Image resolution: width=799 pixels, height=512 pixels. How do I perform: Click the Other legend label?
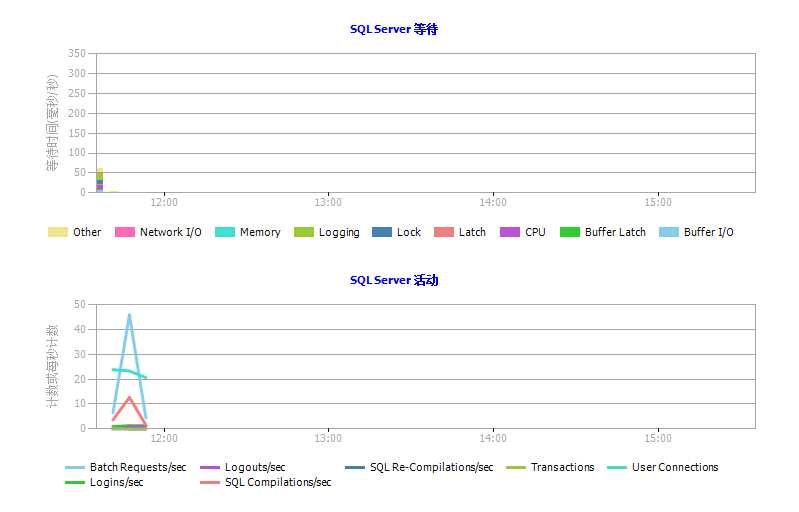click(x=87, y=232)
